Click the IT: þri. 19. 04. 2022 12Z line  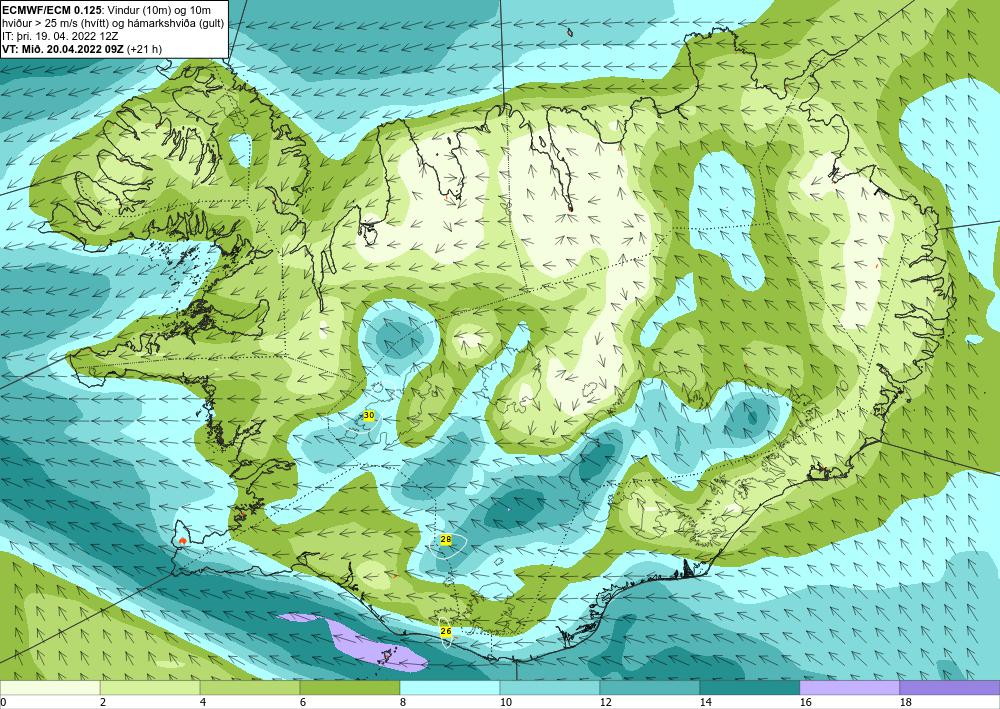tap(60, 36)
